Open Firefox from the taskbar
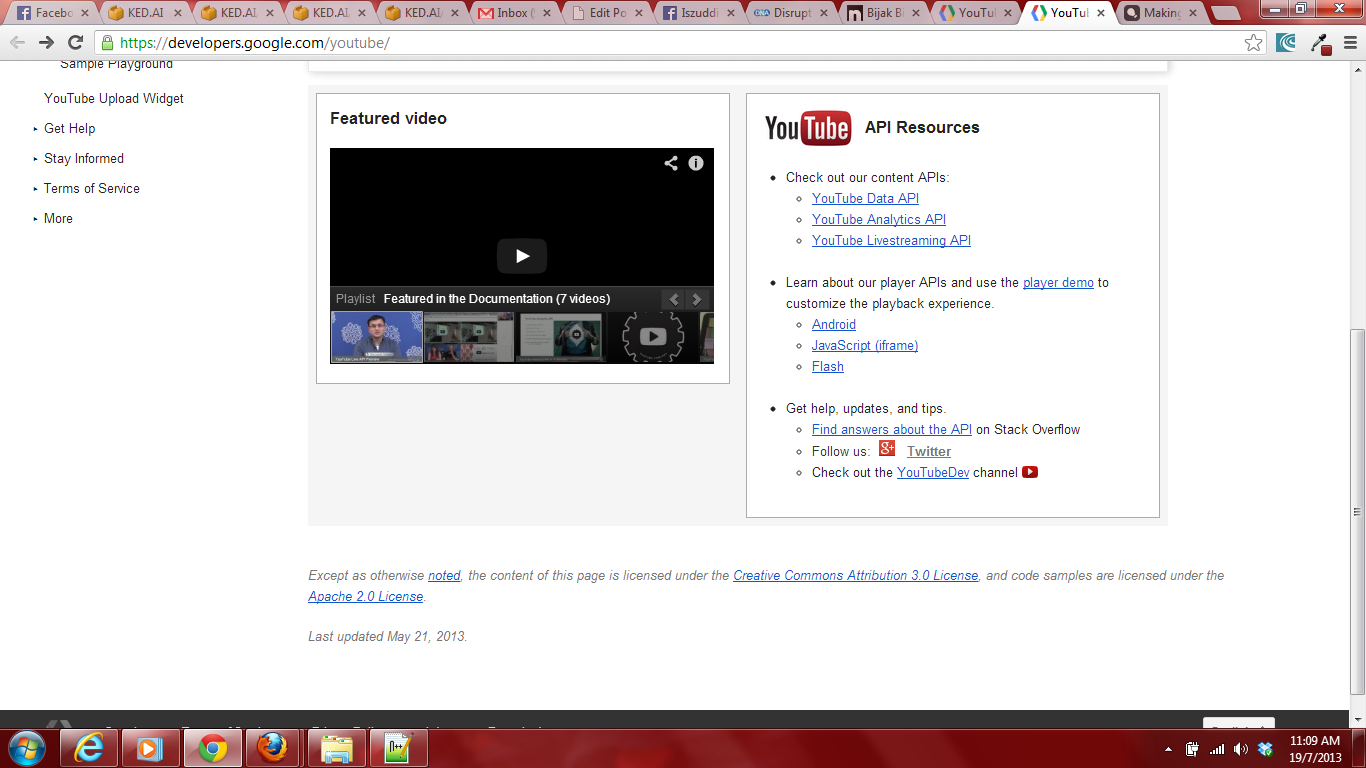Image resolution: width=1366 pixels, height=768 pixels. (x=273, y=747)
